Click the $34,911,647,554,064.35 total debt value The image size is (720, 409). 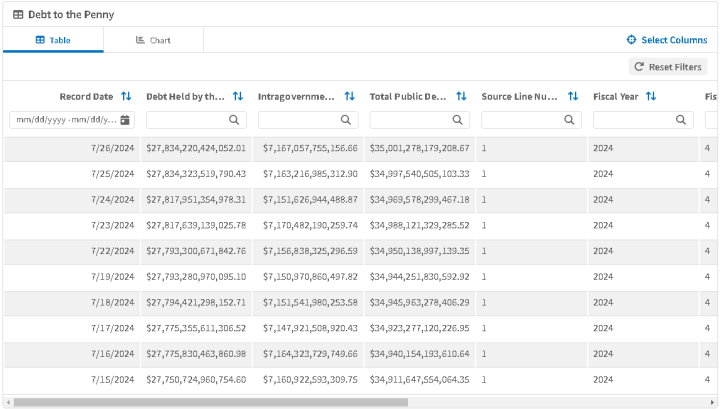coord(420,380)
